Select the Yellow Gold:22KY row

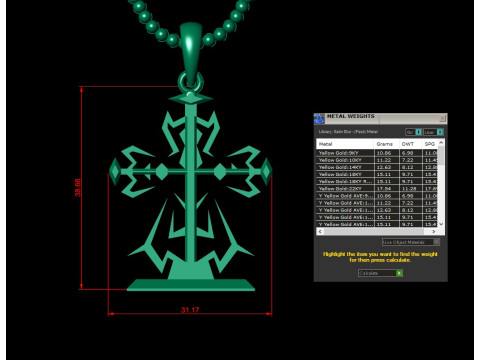coord(377,189)
